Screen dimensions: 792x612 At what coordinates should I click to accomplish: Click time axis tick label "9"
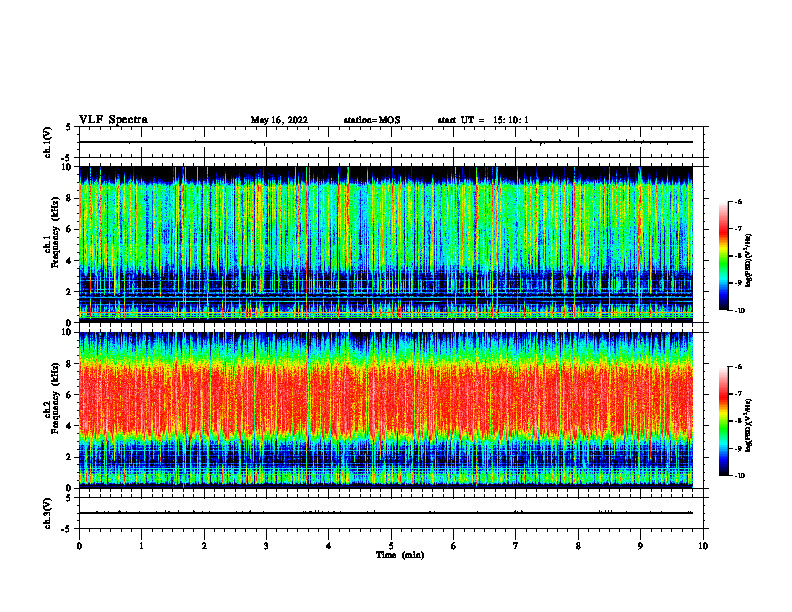pos(640,546)
